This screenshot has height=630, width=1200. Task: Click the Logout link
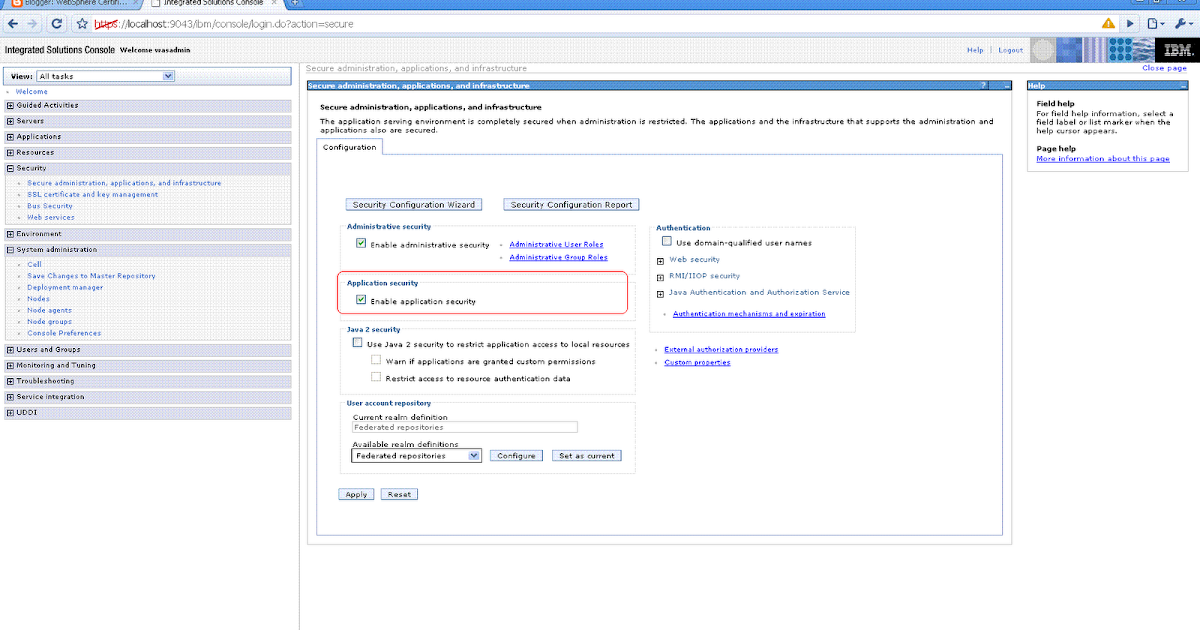tap(1010, 50)
